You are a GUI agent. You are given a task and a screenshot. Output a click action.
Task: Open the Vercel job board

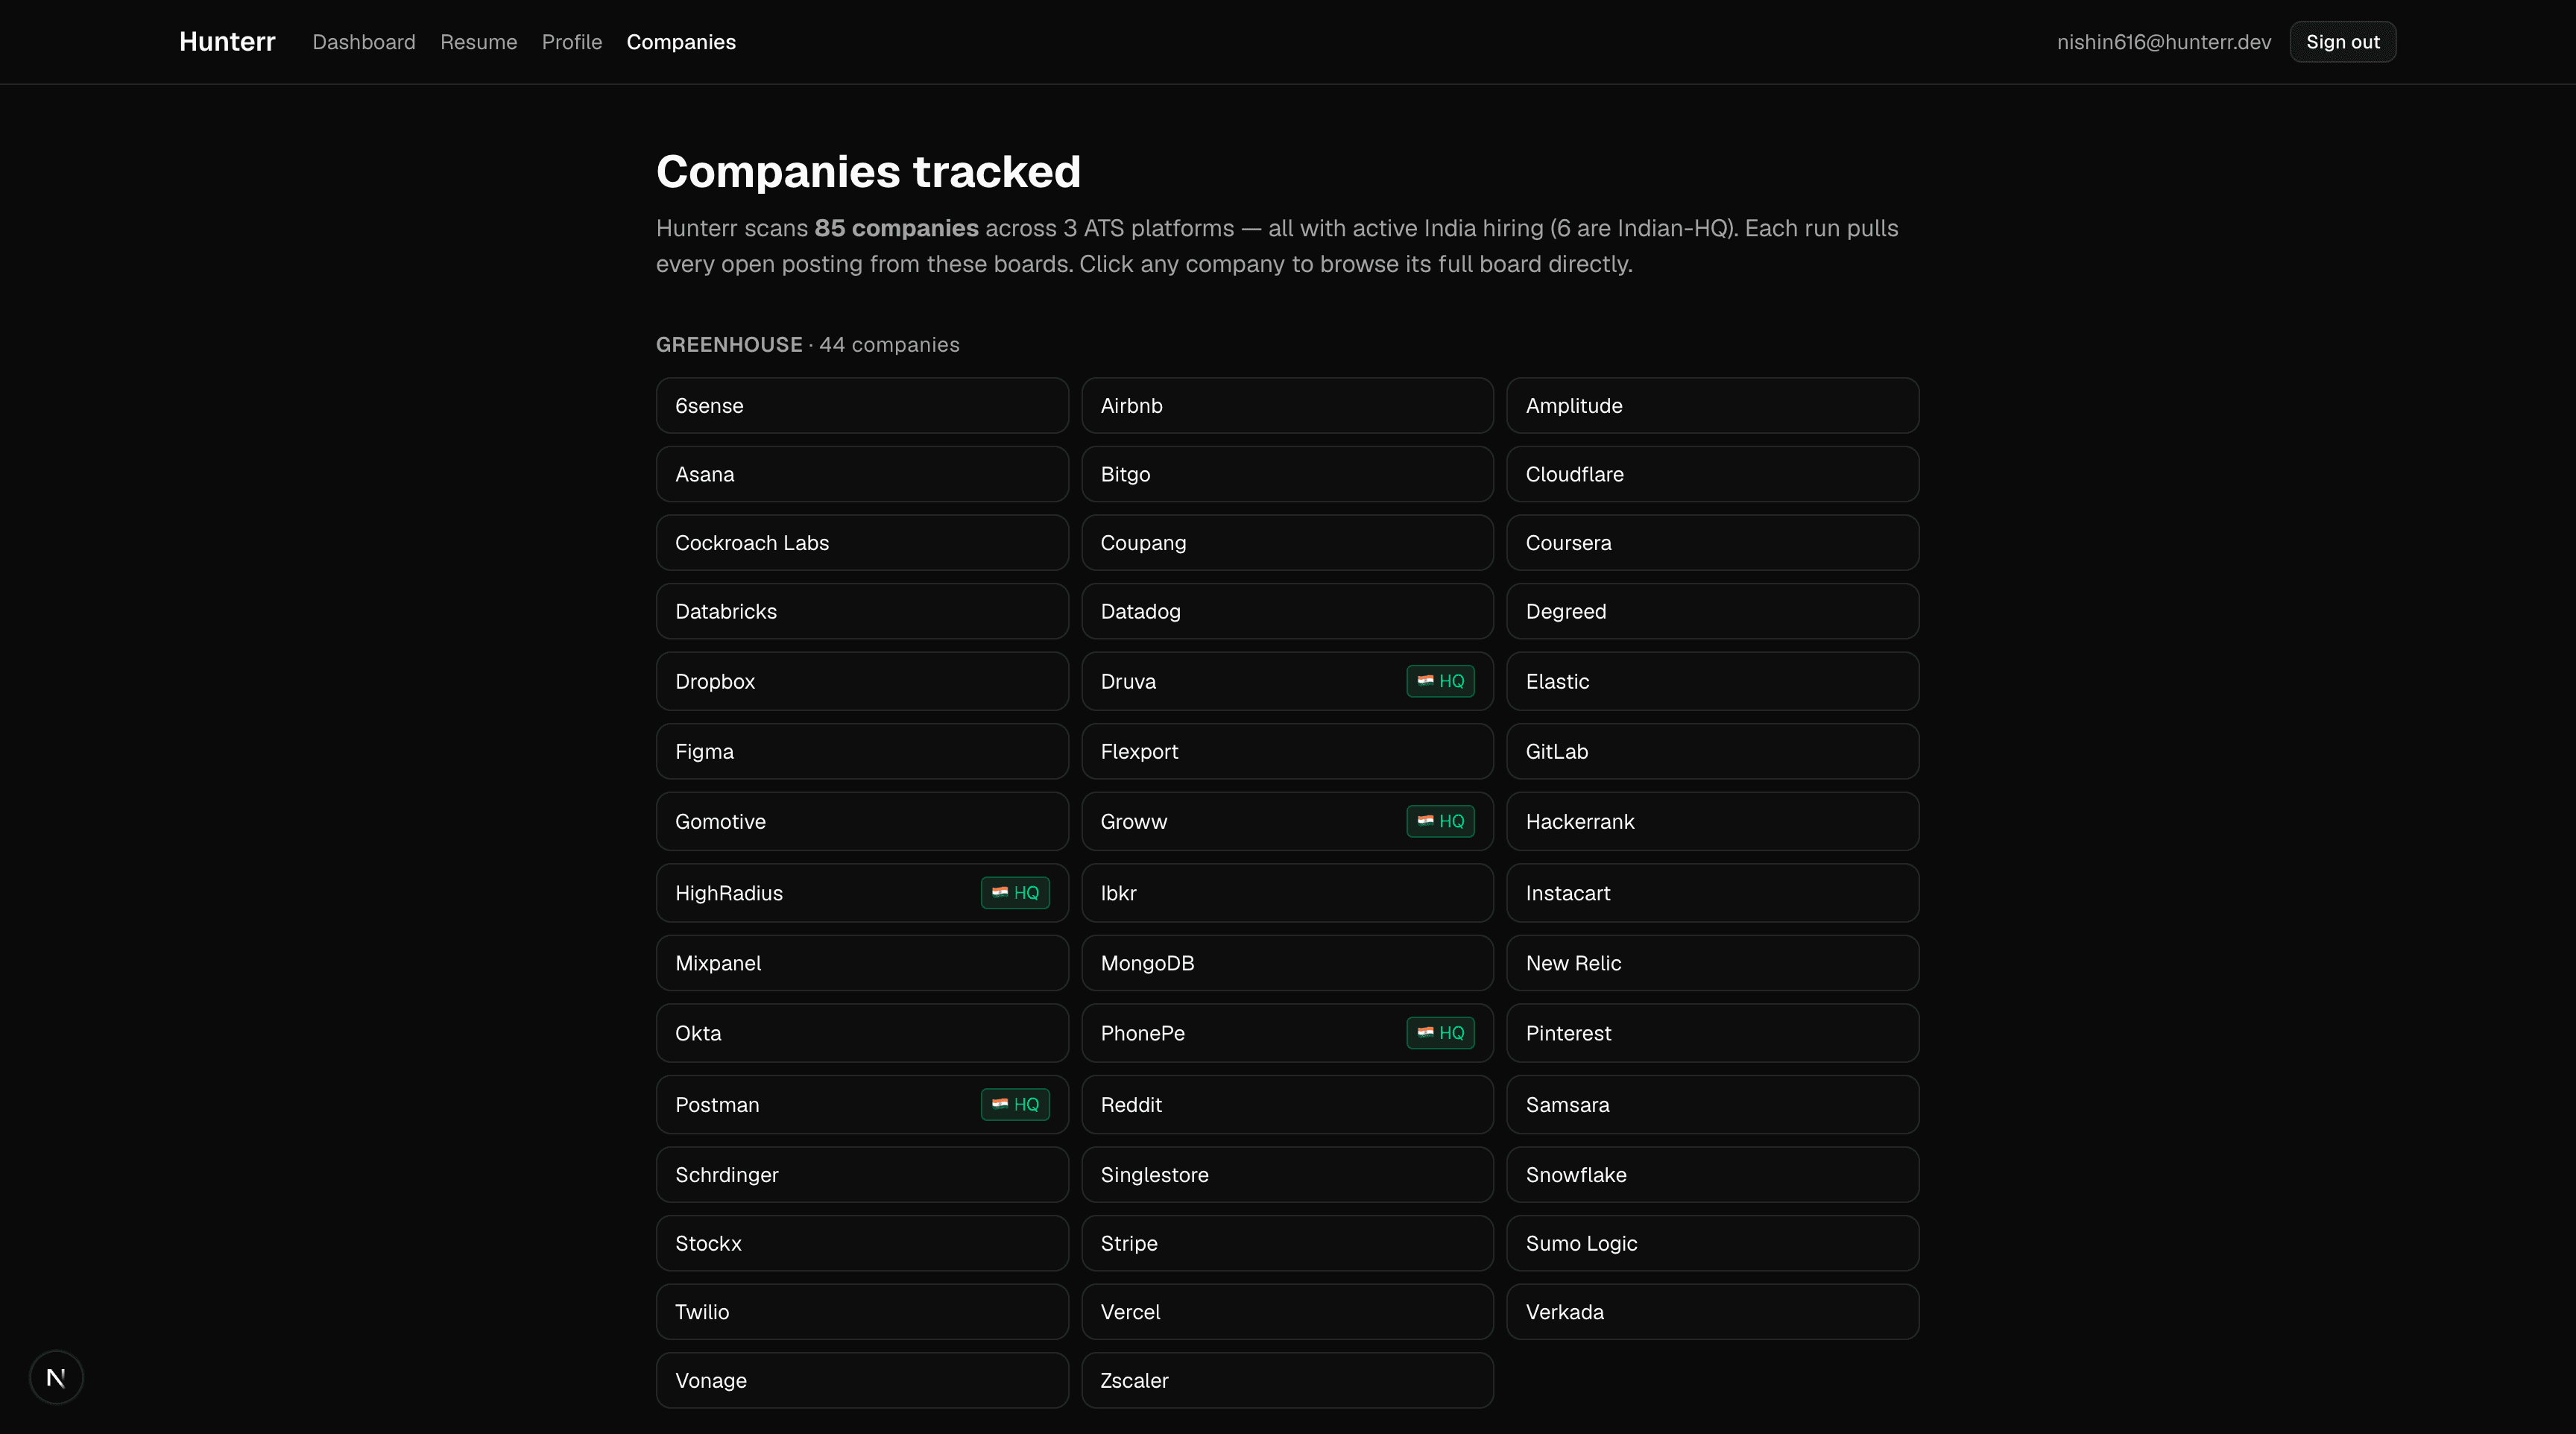click(1288, 1312)
